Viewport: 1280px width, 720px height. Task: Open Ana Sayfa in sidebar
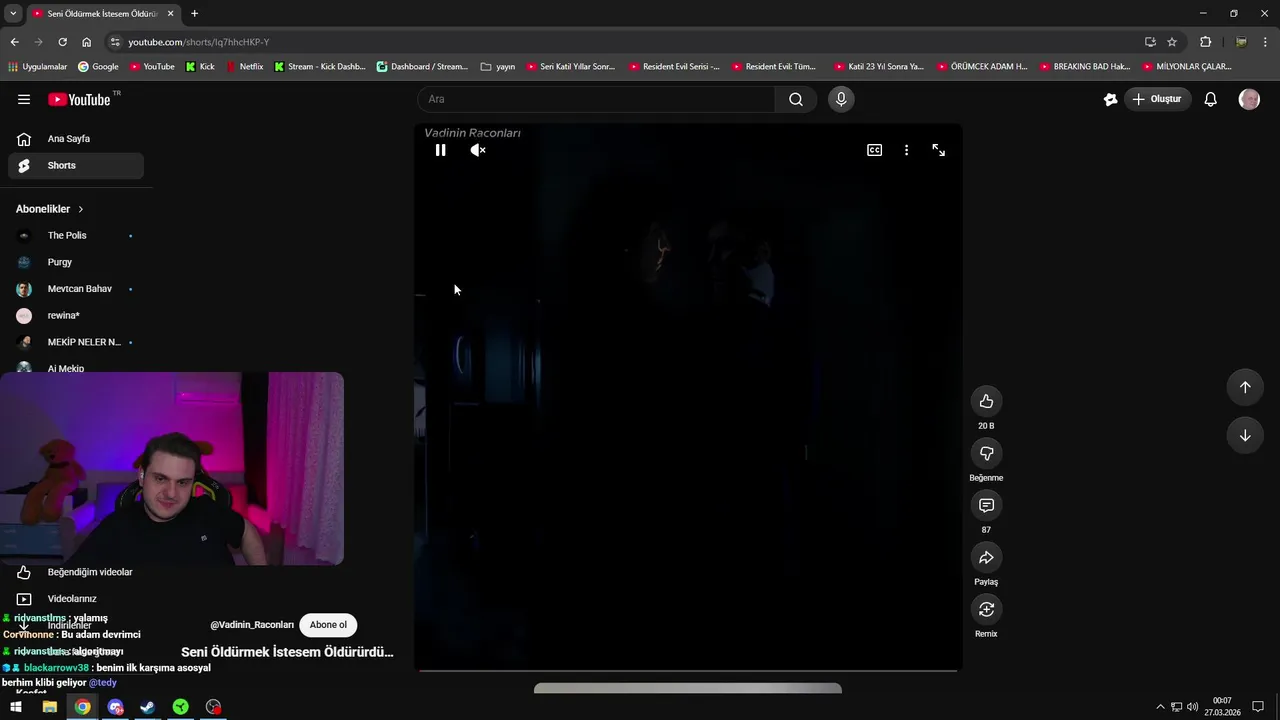(76, 139)
